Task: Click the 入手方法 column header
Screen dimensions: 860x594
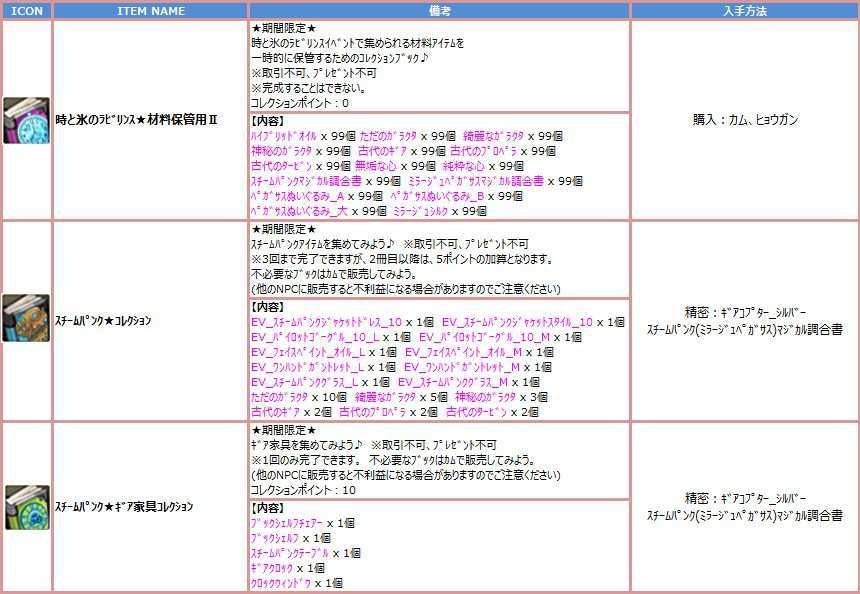Action: [x=745, y=10]
